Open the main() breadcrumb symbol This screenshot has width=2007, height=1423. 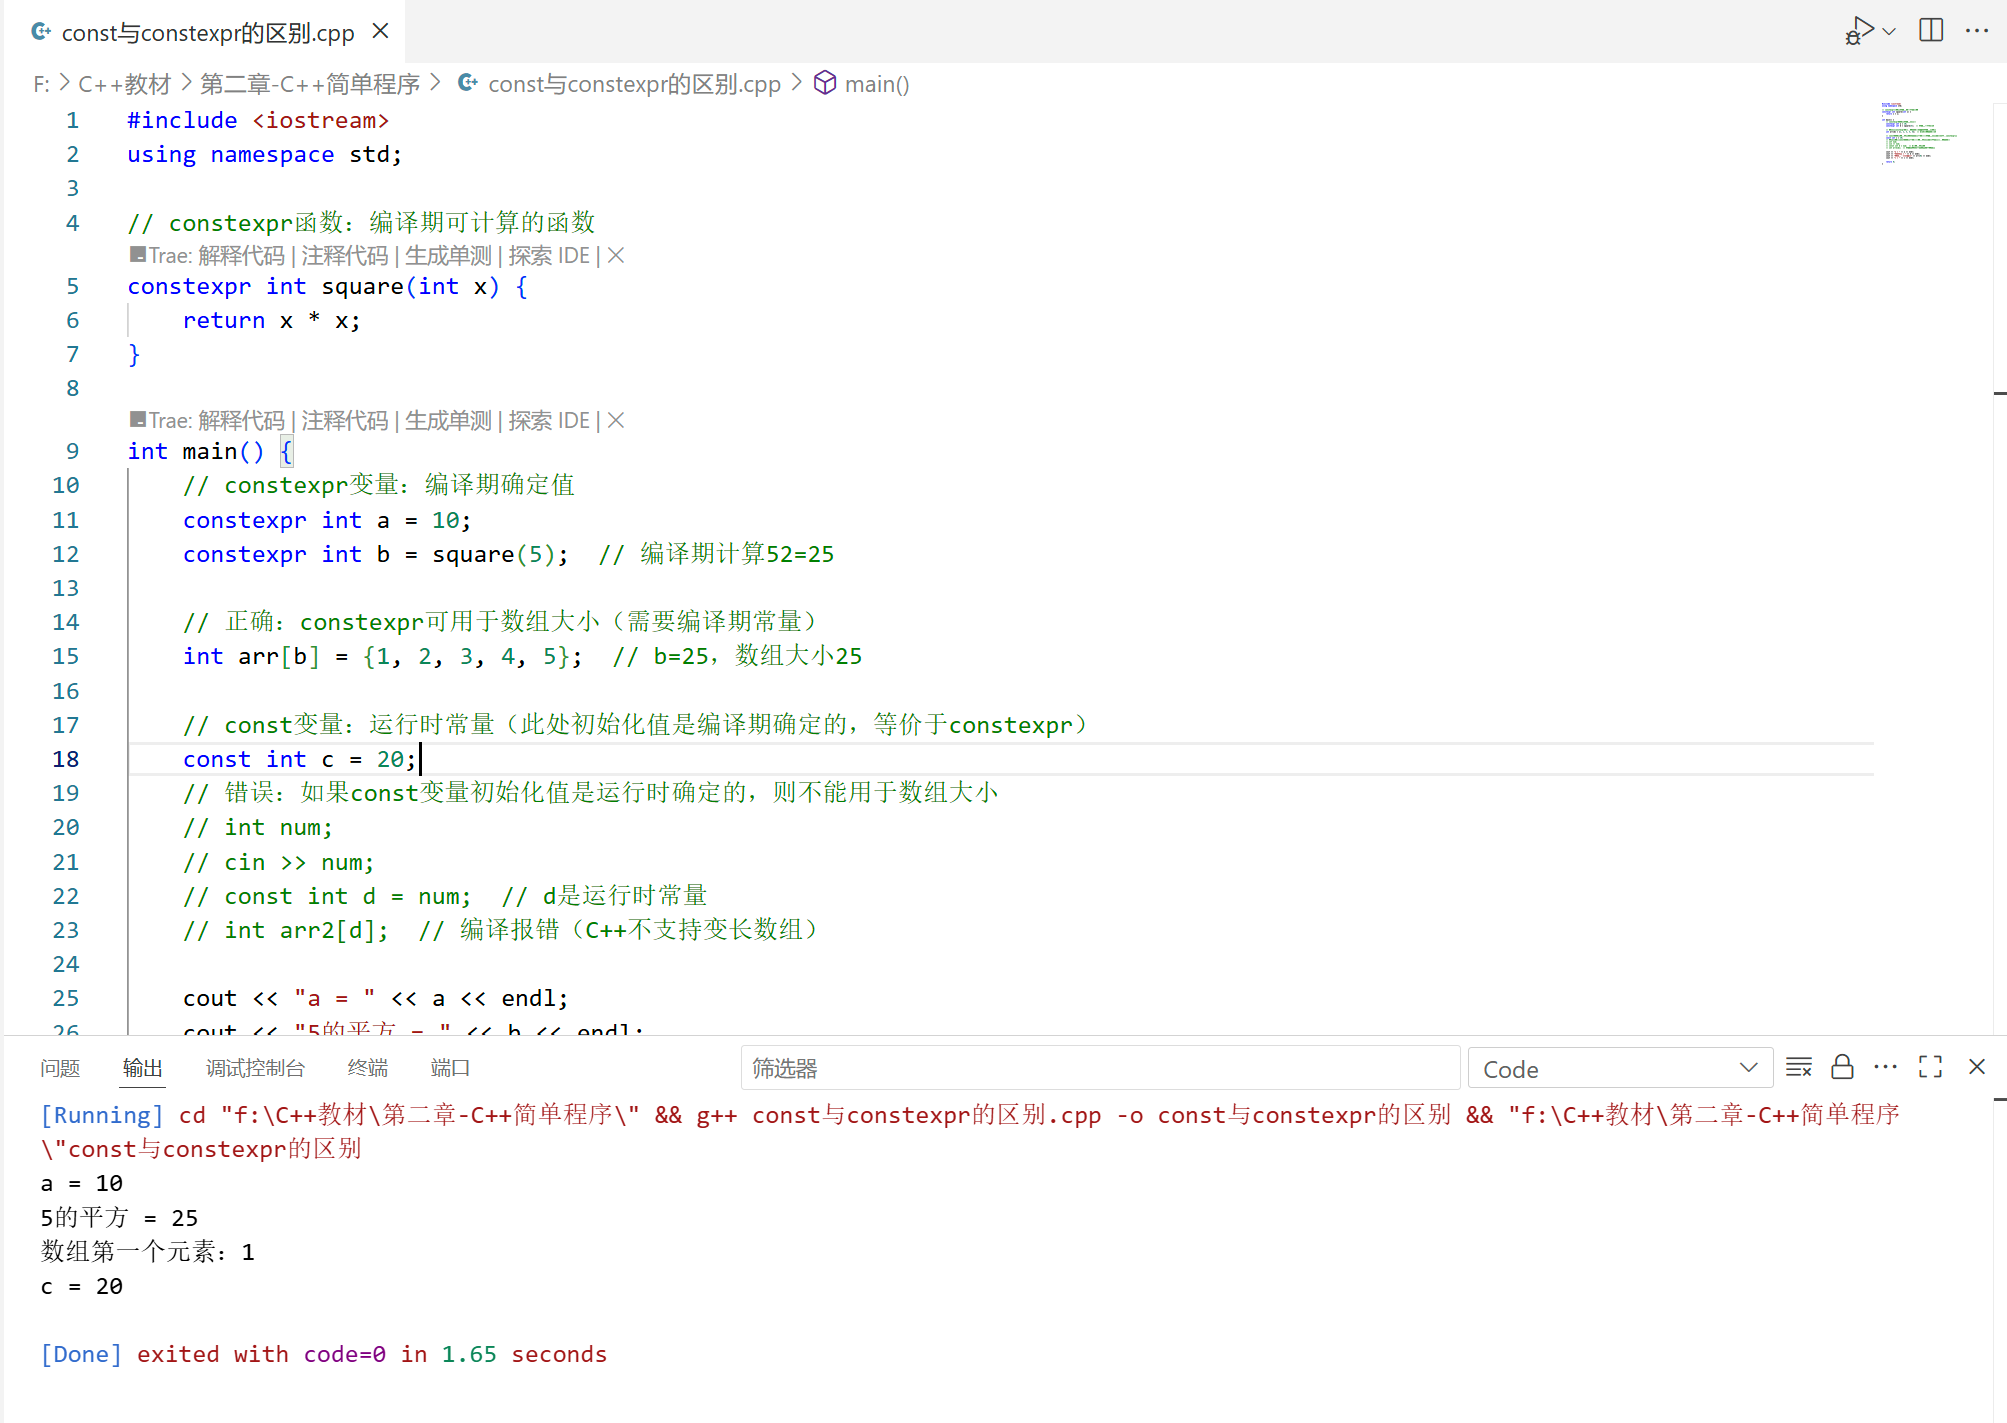tap(875, 84)
